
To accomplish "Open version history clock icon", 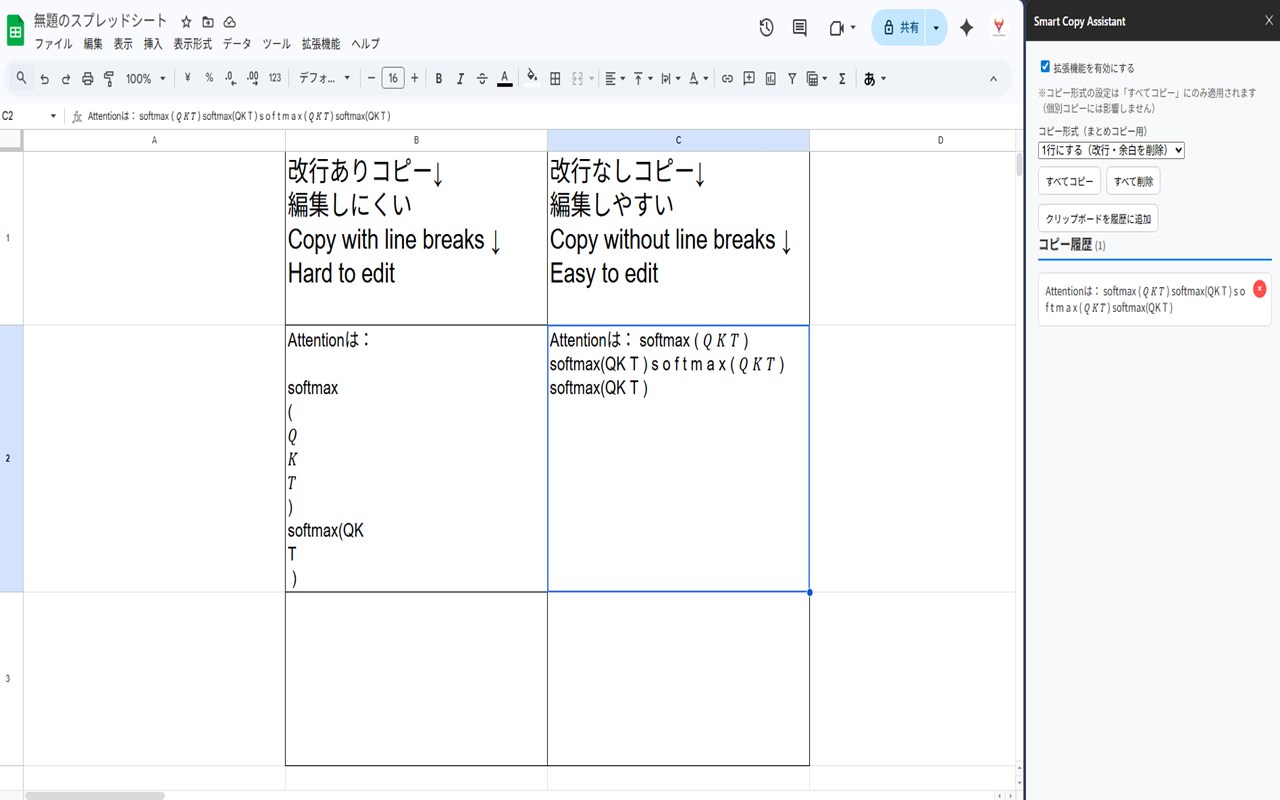I will 766,28.
